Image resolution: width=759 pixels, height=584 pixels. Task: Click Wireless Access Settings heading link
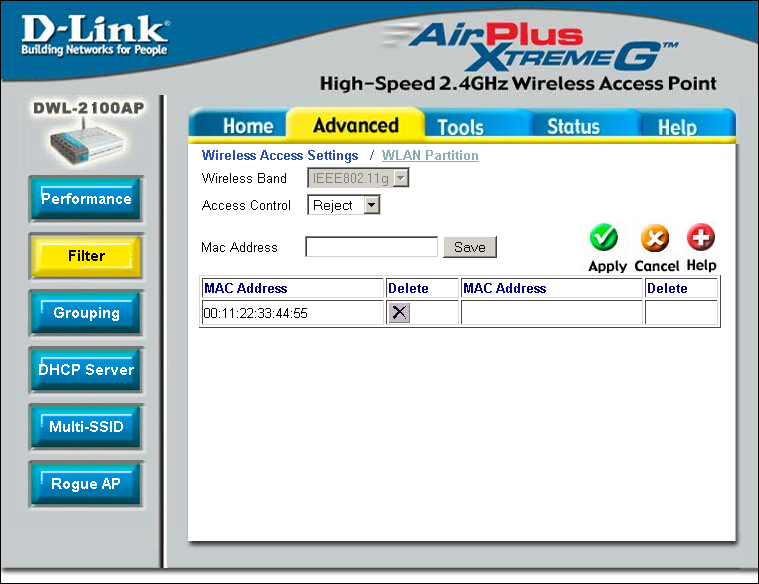[280, 155]
